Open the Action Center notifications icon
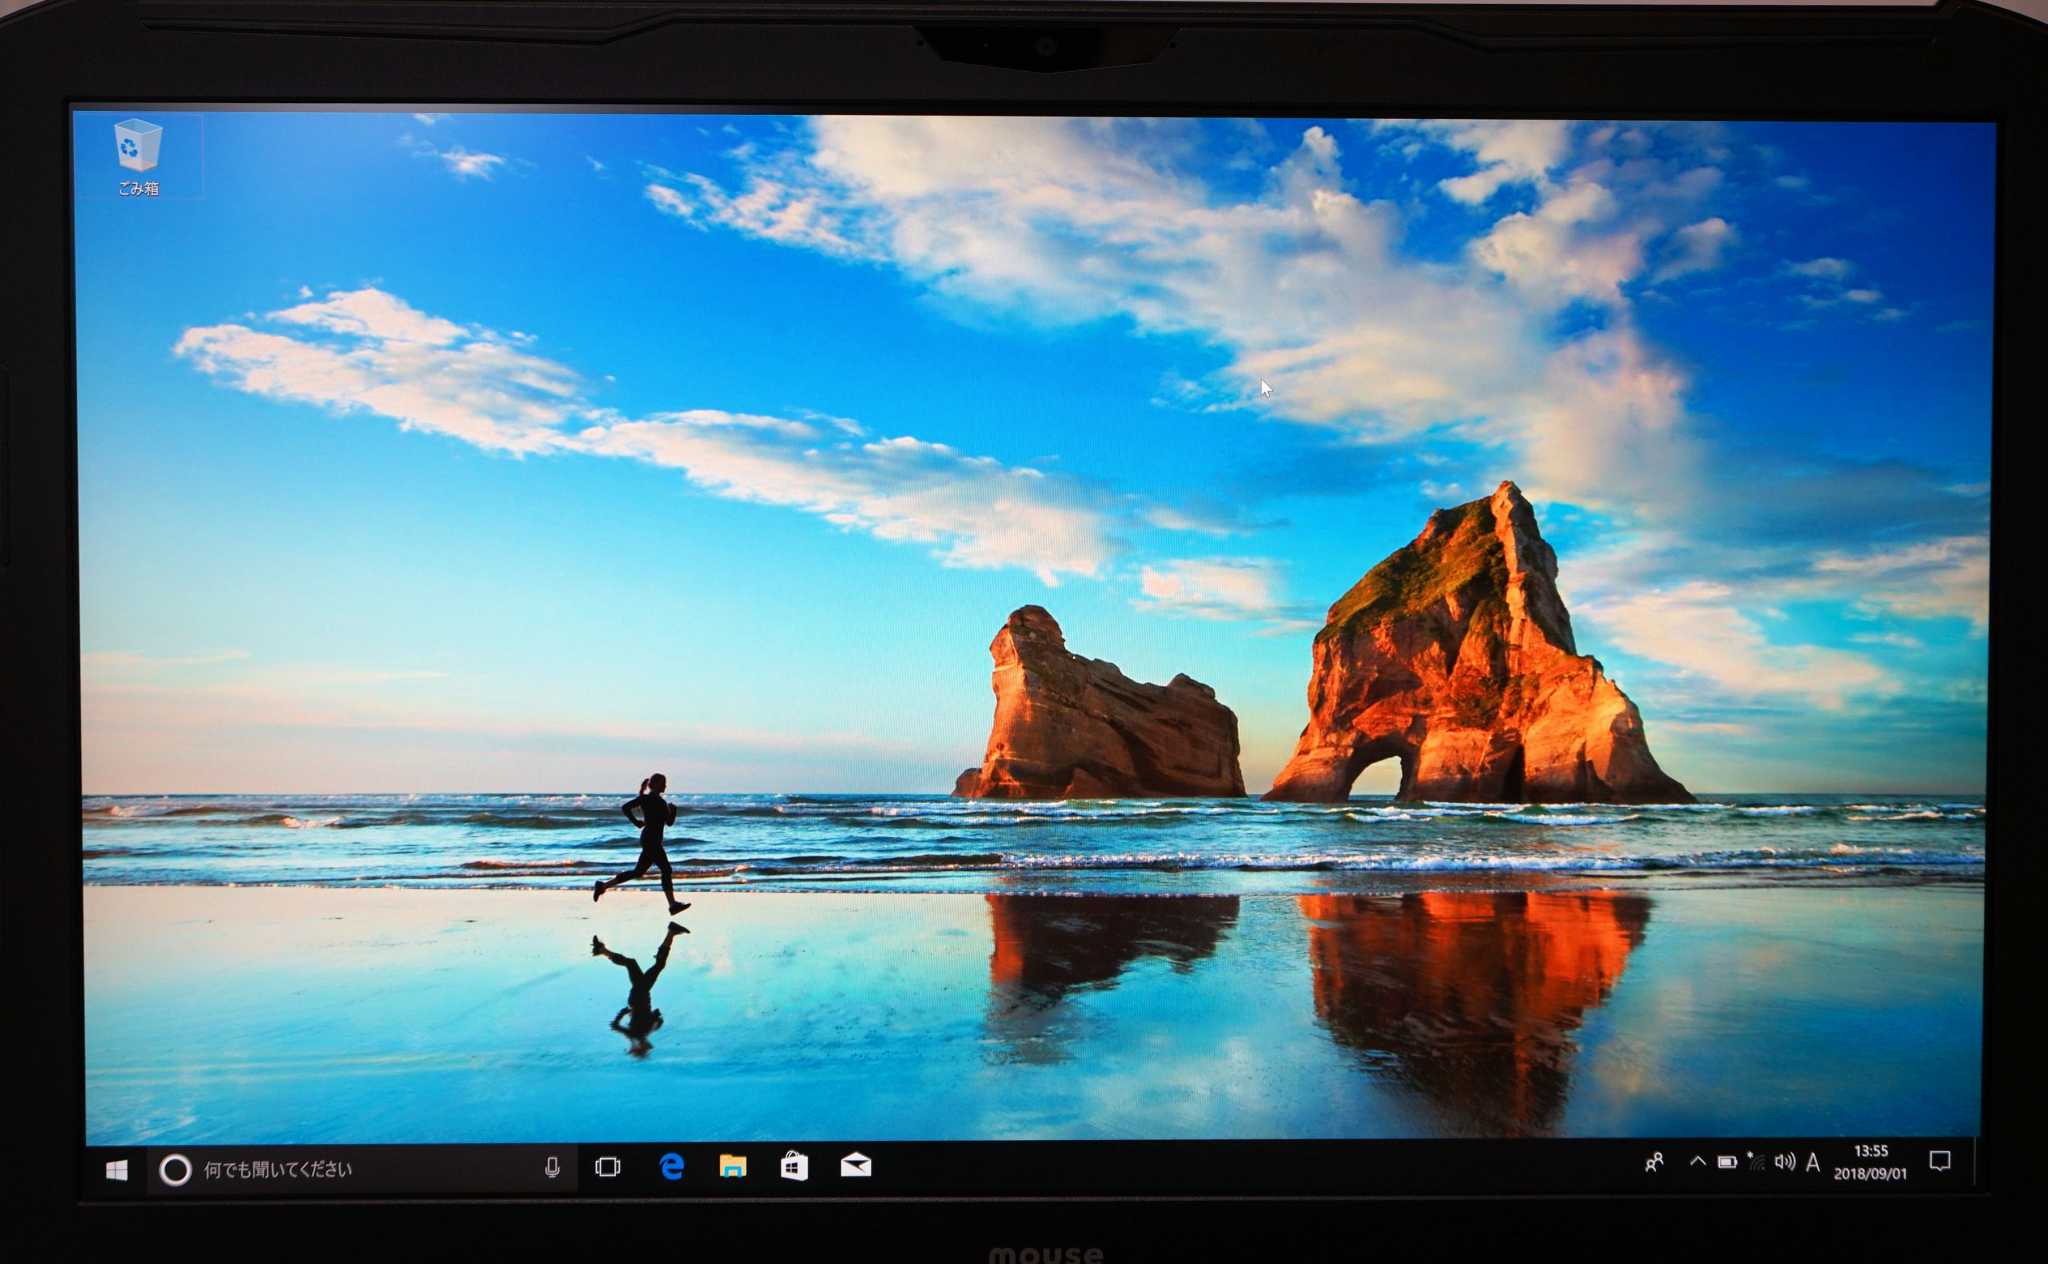This screenshot has height=1264, width=2048. pos(1940,1161)
